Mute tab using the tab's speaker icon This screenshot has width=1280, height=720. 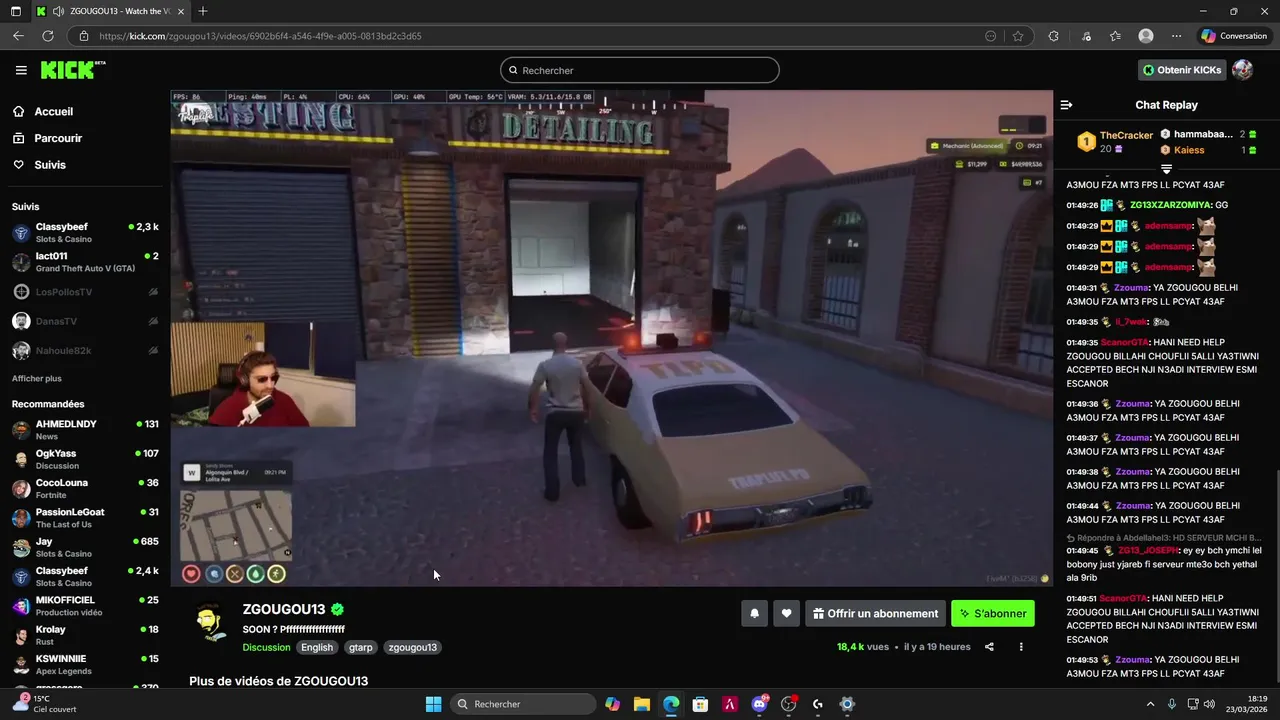(59, 11)
